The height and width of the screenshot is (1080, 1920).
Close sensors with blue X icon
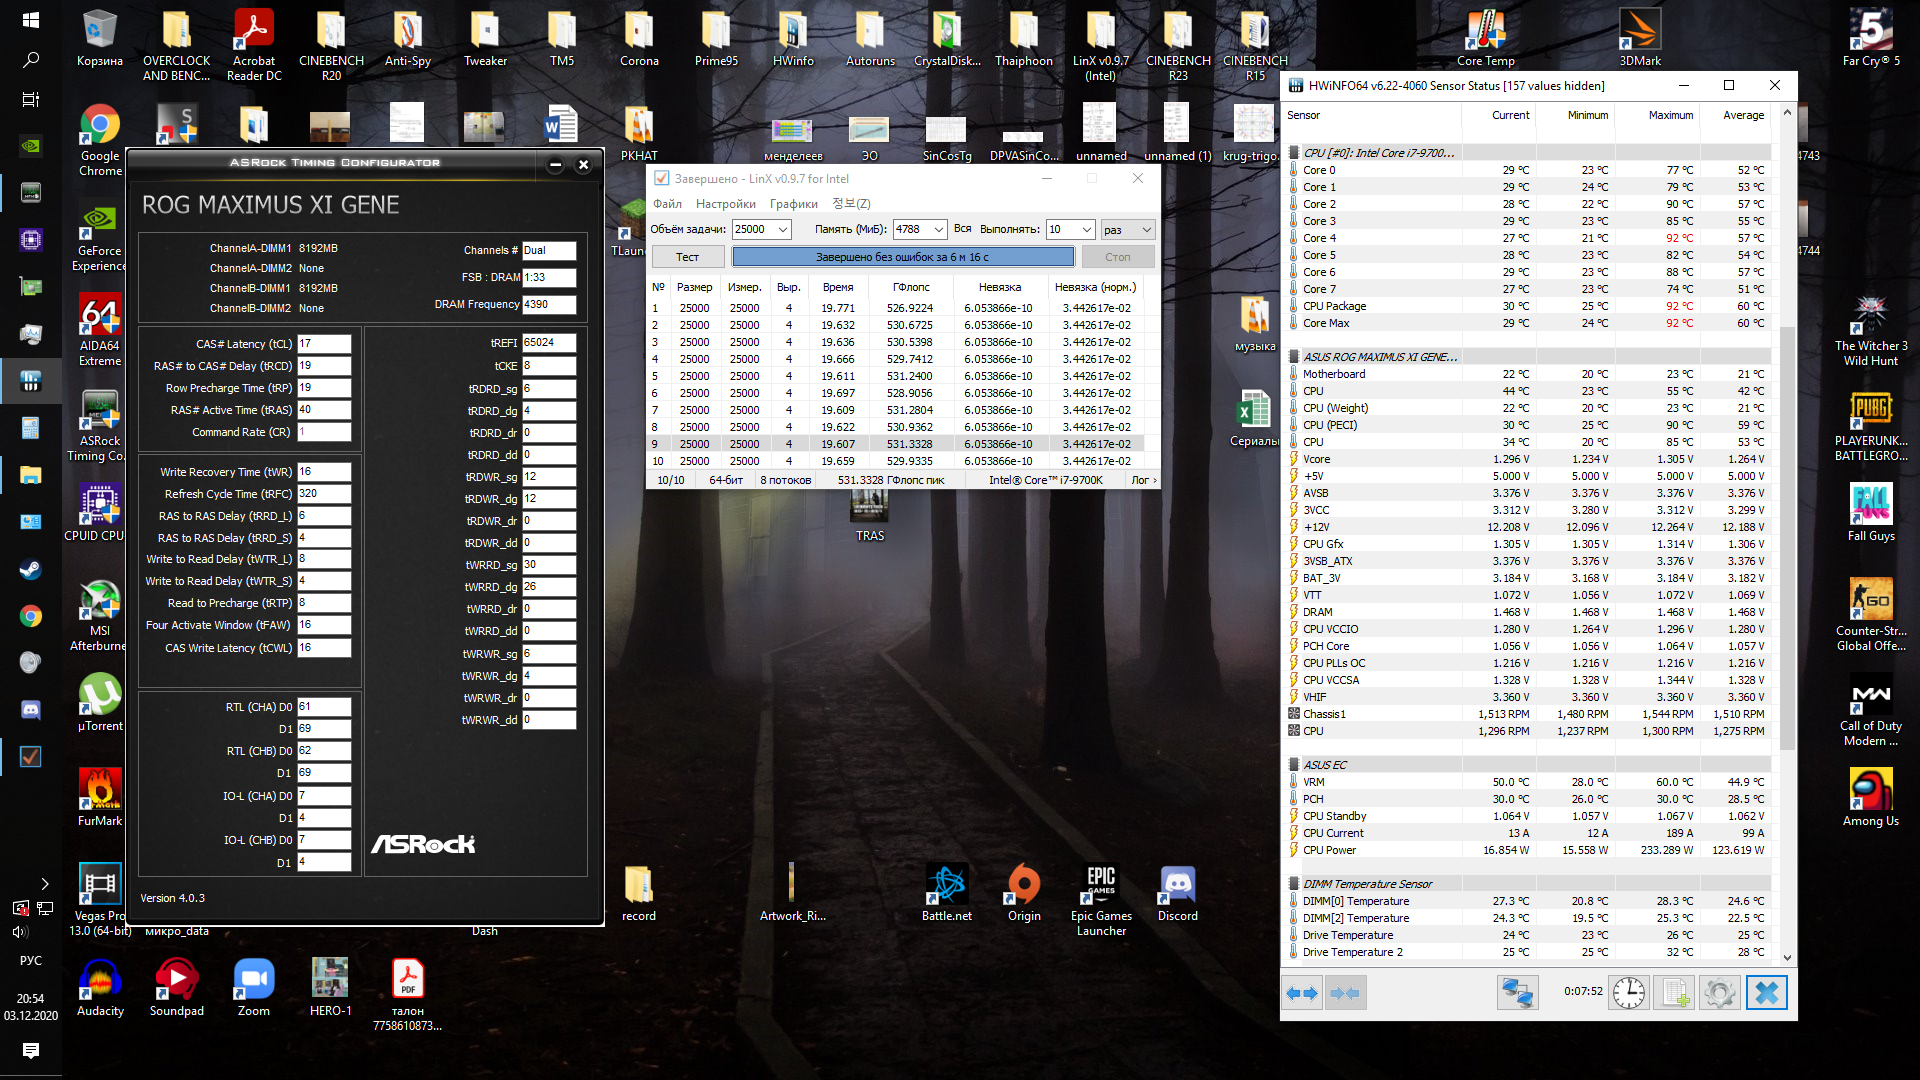1767,993
